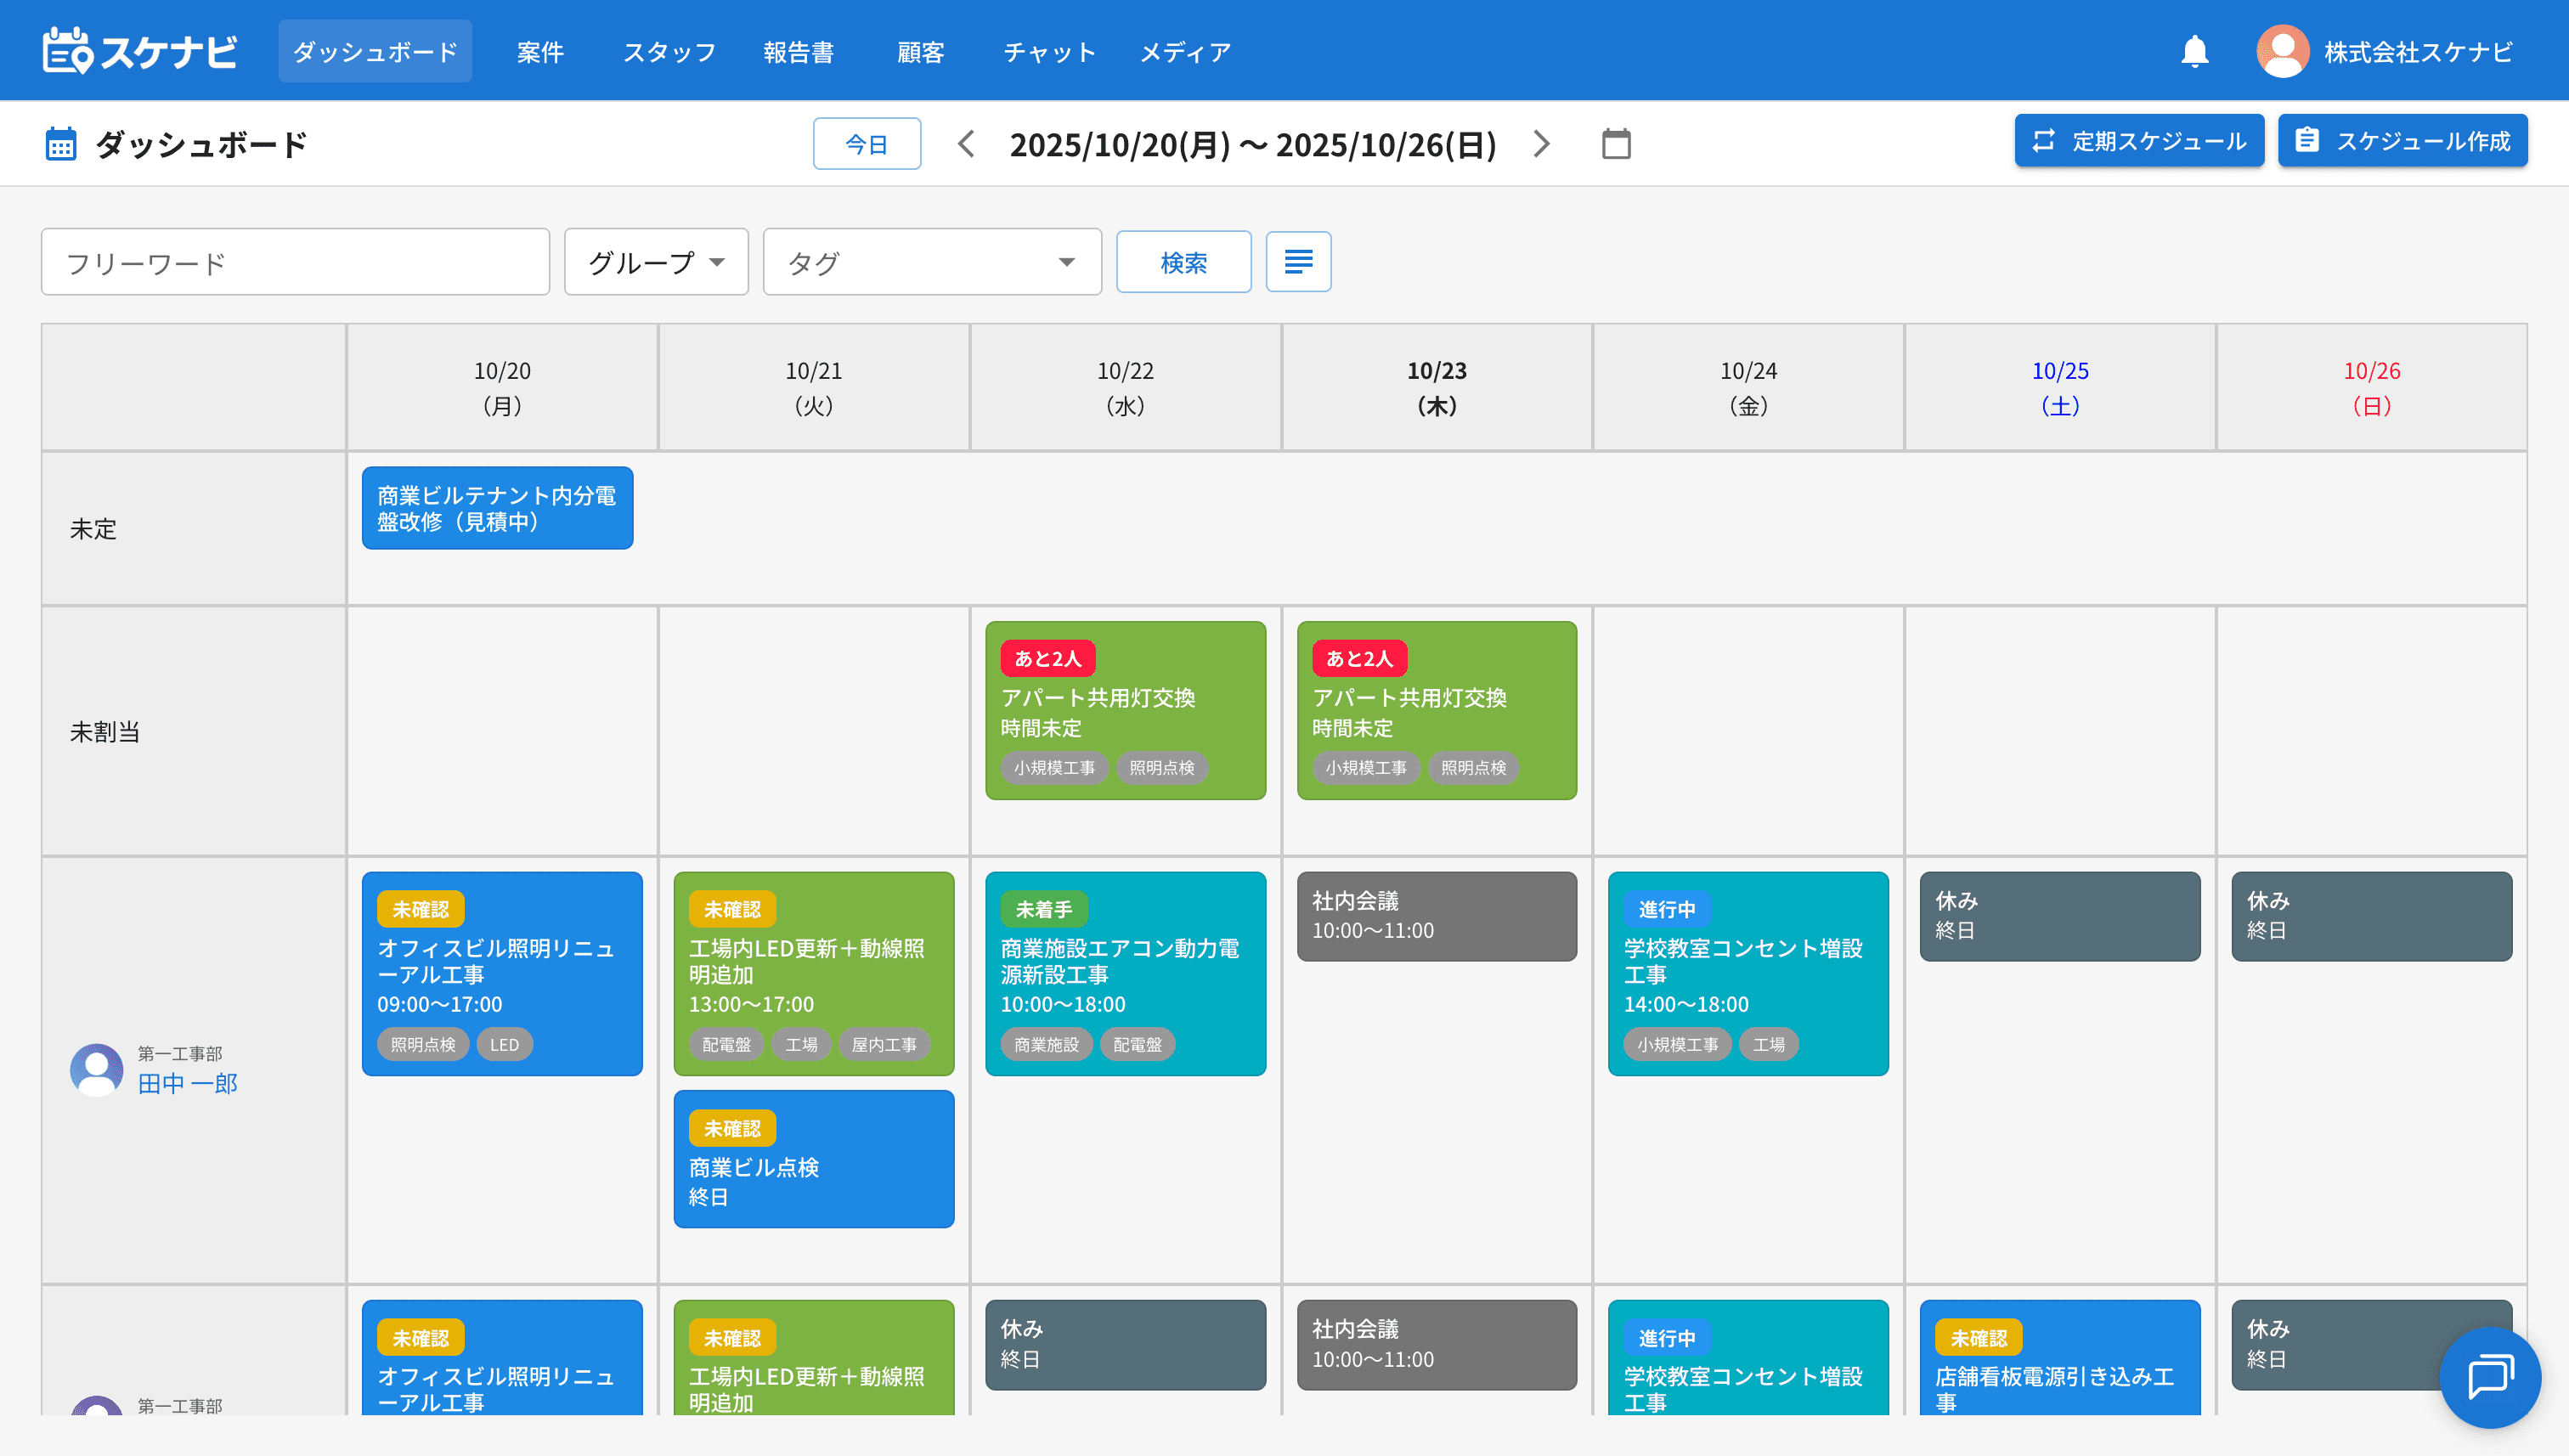
Task: Click 田中 一郎 staff avatar
Action: [x=96, y=1070]
